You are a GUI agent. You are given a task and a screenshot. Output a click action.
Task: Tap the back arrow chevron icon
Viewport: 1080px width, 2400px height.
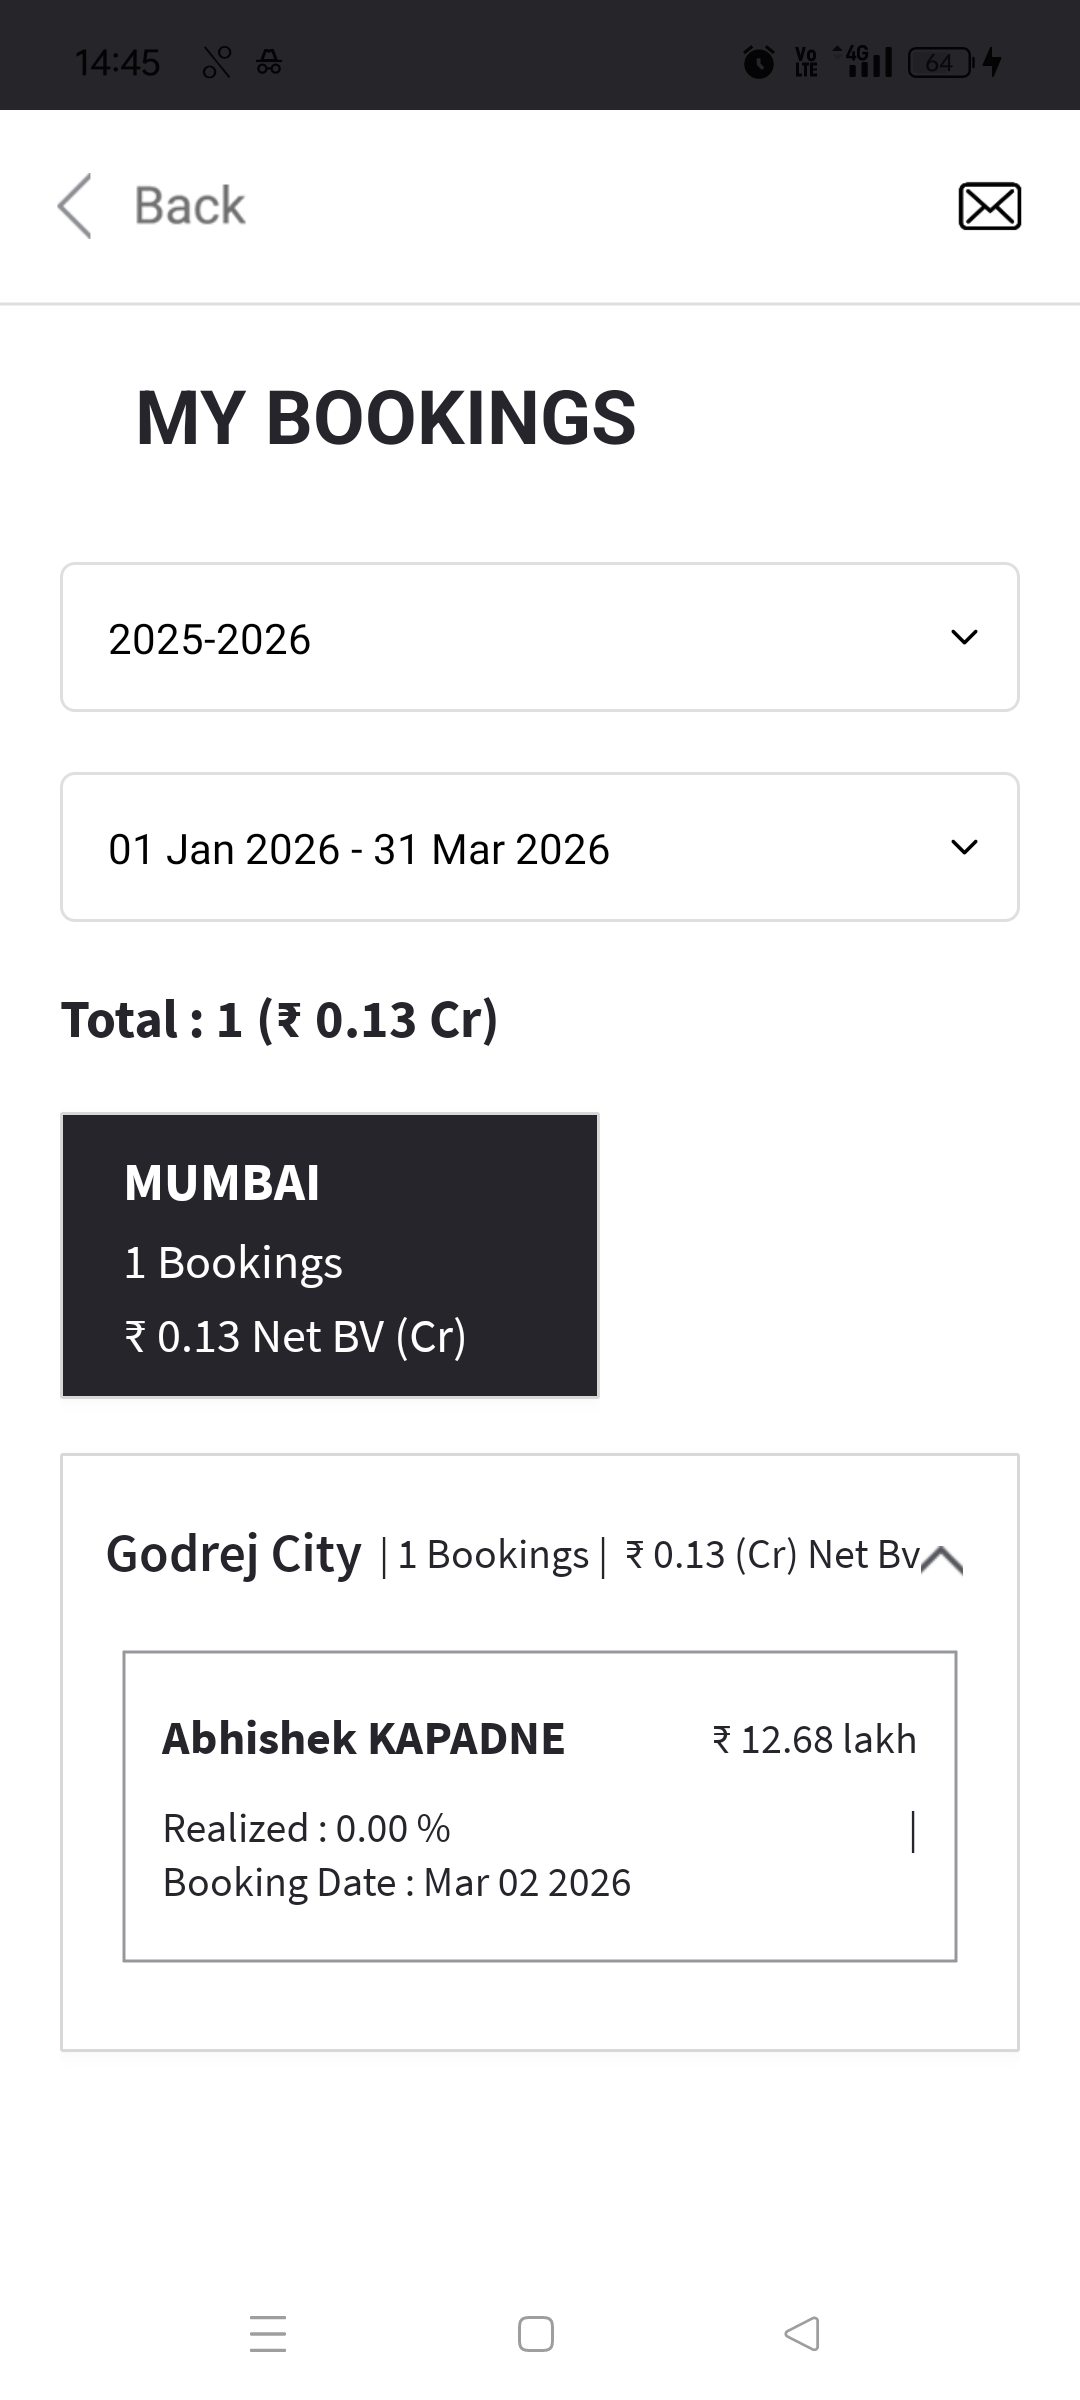click(x=75, y=206)
